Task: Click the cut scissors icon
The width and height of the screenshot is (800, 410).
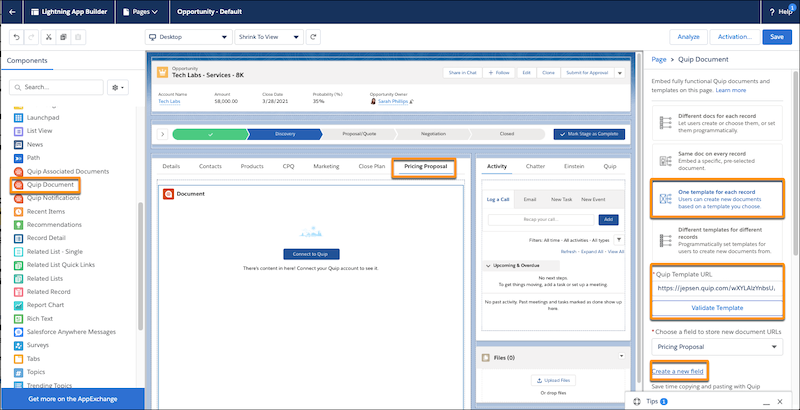Action: tap(46, 37)
